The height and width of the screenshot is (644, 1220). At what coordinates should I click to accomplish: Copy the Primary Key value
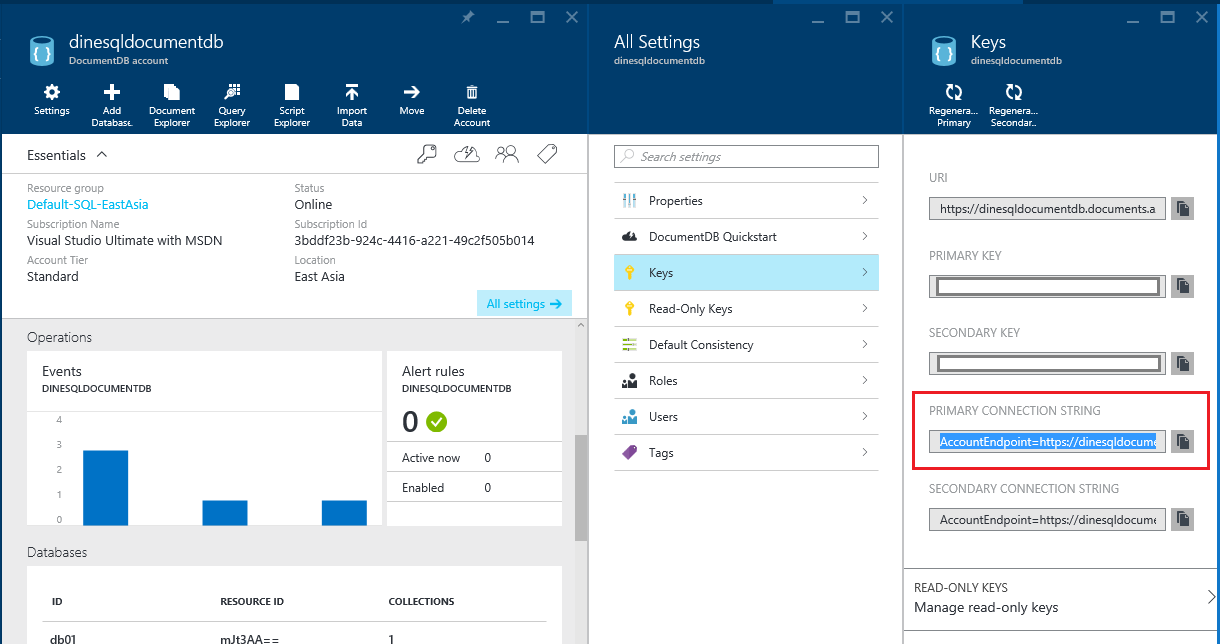pyautogui.click(x=1182, y=286)
